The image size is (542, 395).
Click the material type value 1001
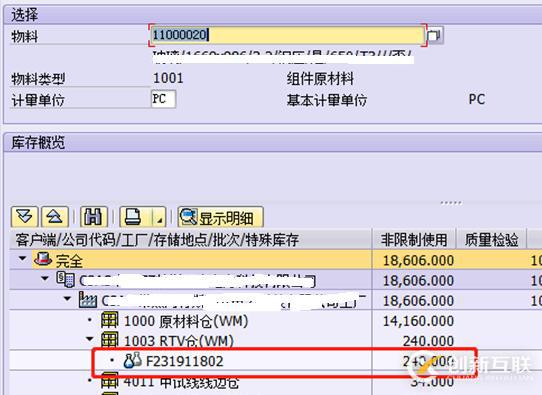168,78
